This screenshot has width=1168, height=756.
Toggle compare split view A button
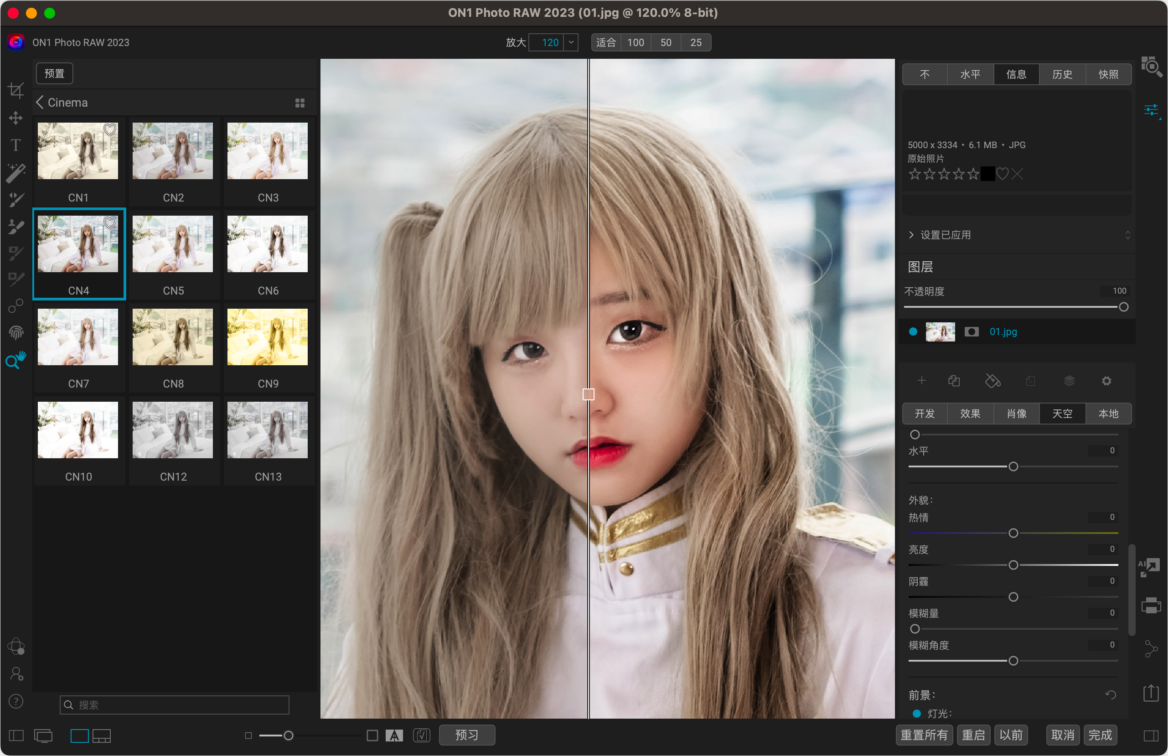tap(394, 736)
